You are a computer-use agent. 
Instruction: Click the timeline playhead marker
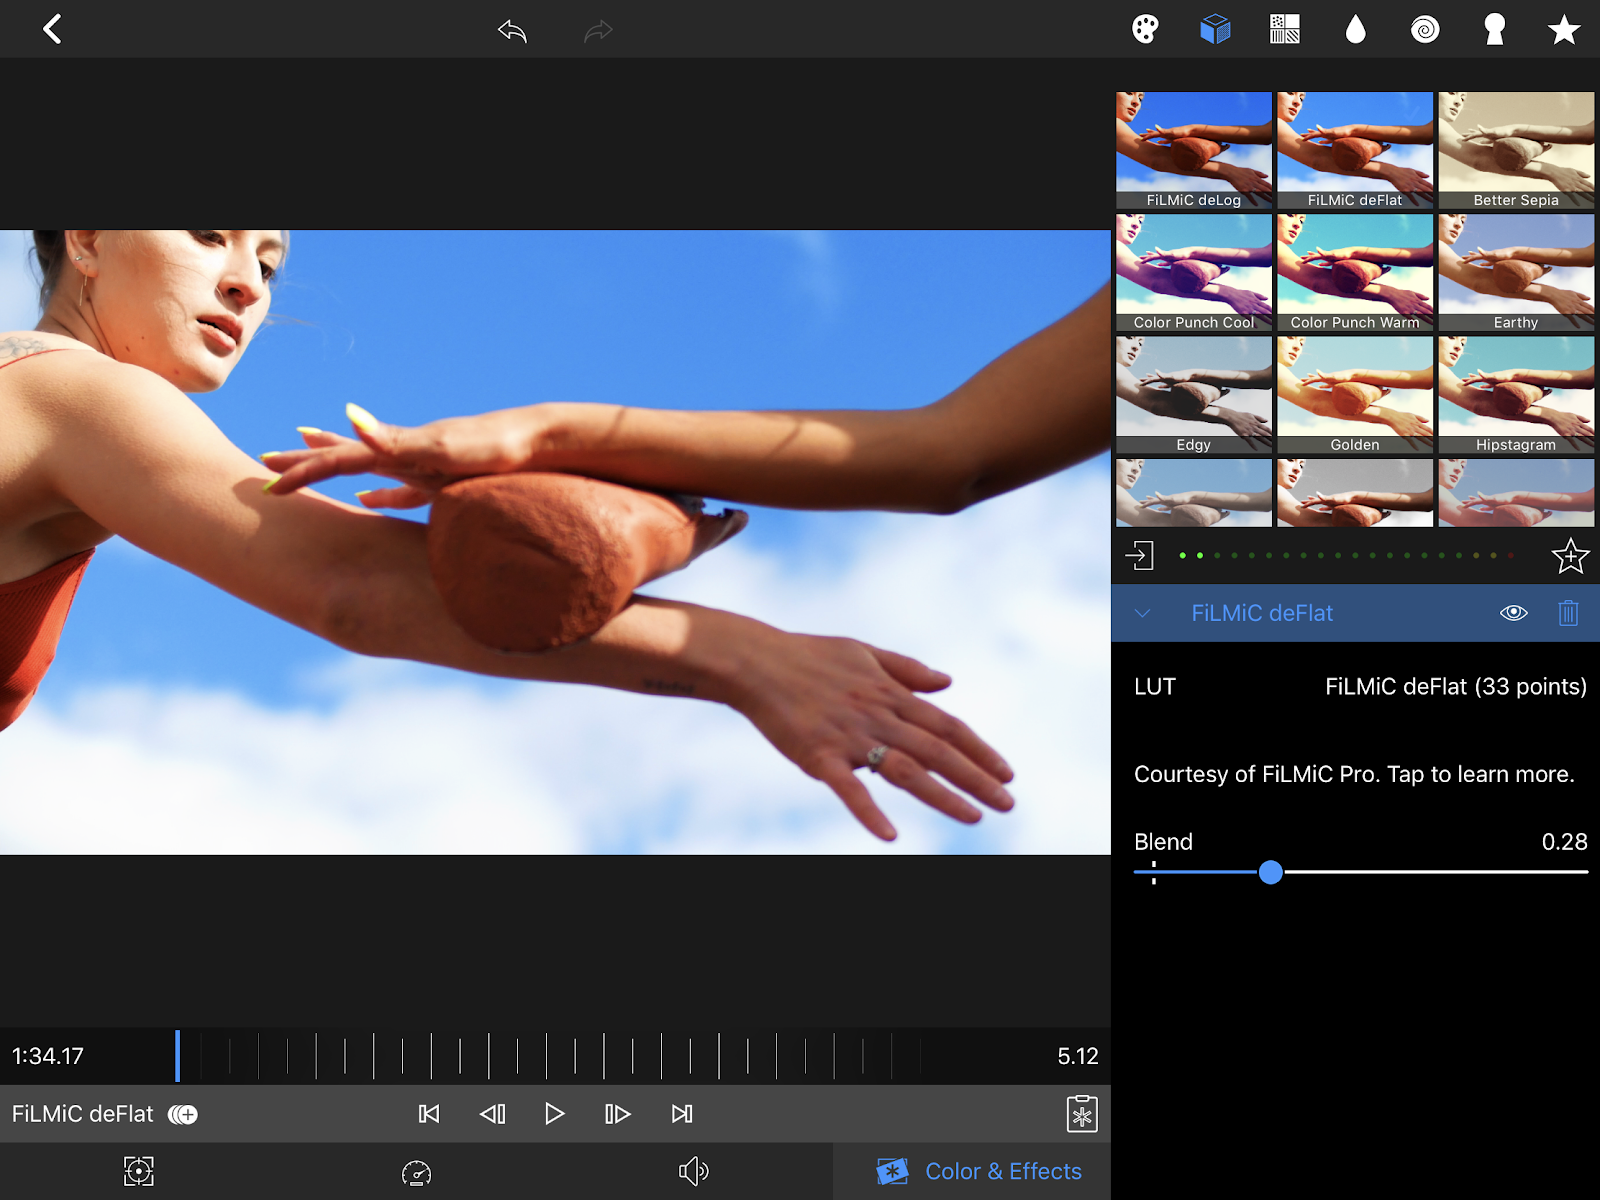pos(177,1056)
